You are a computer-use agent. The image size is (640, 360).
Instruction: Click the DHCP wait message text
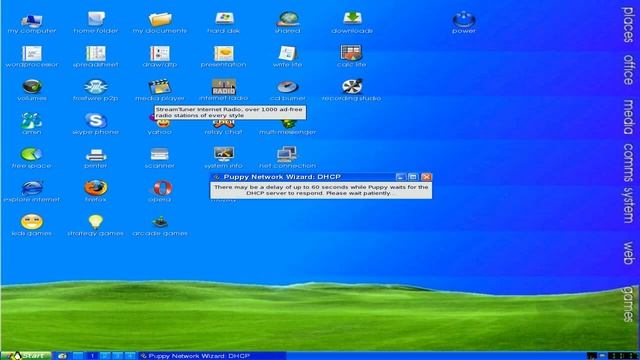click(321, 190)
